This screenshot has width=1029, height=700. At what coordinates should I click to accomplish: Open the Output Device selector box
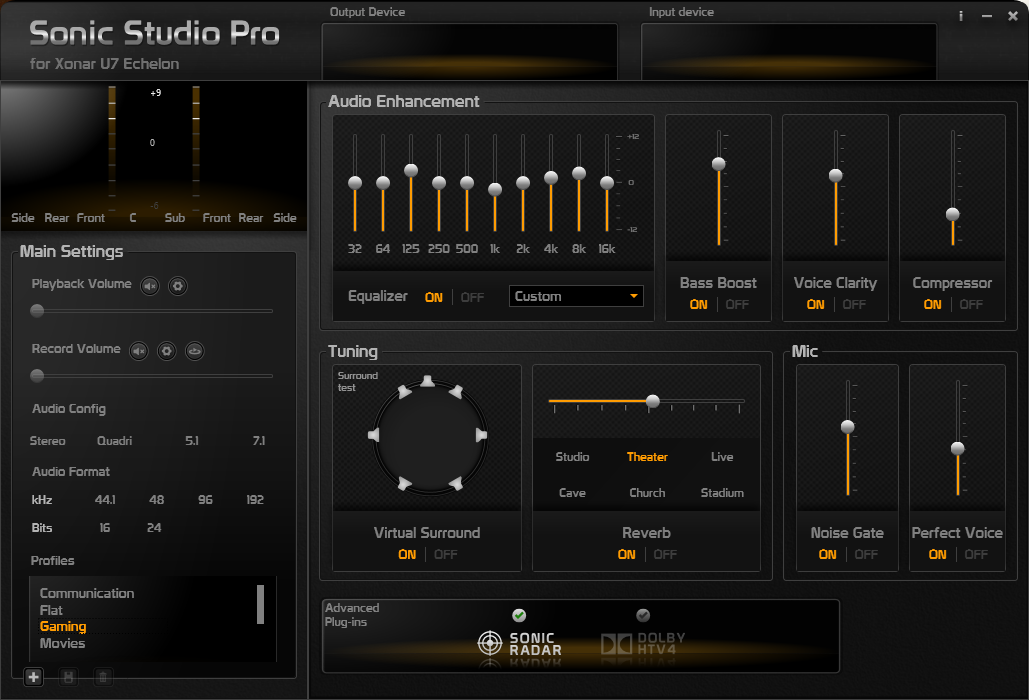(x=470, y=51)
